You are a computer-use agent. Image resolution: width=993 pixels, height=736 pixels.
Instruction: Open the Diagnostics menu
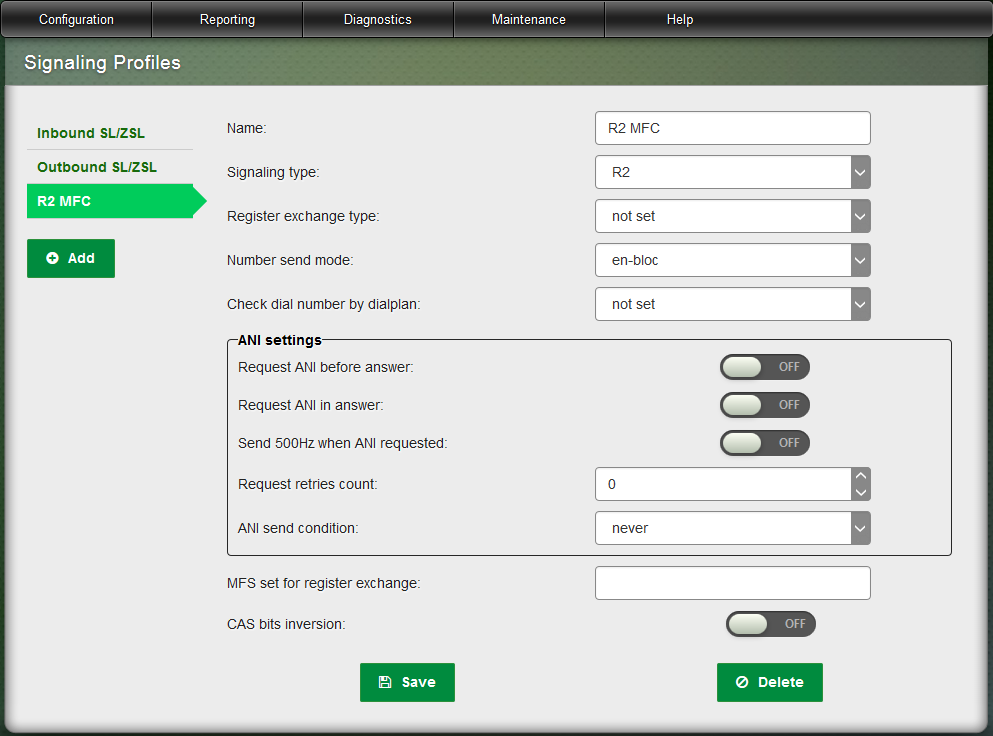(377, 19)
